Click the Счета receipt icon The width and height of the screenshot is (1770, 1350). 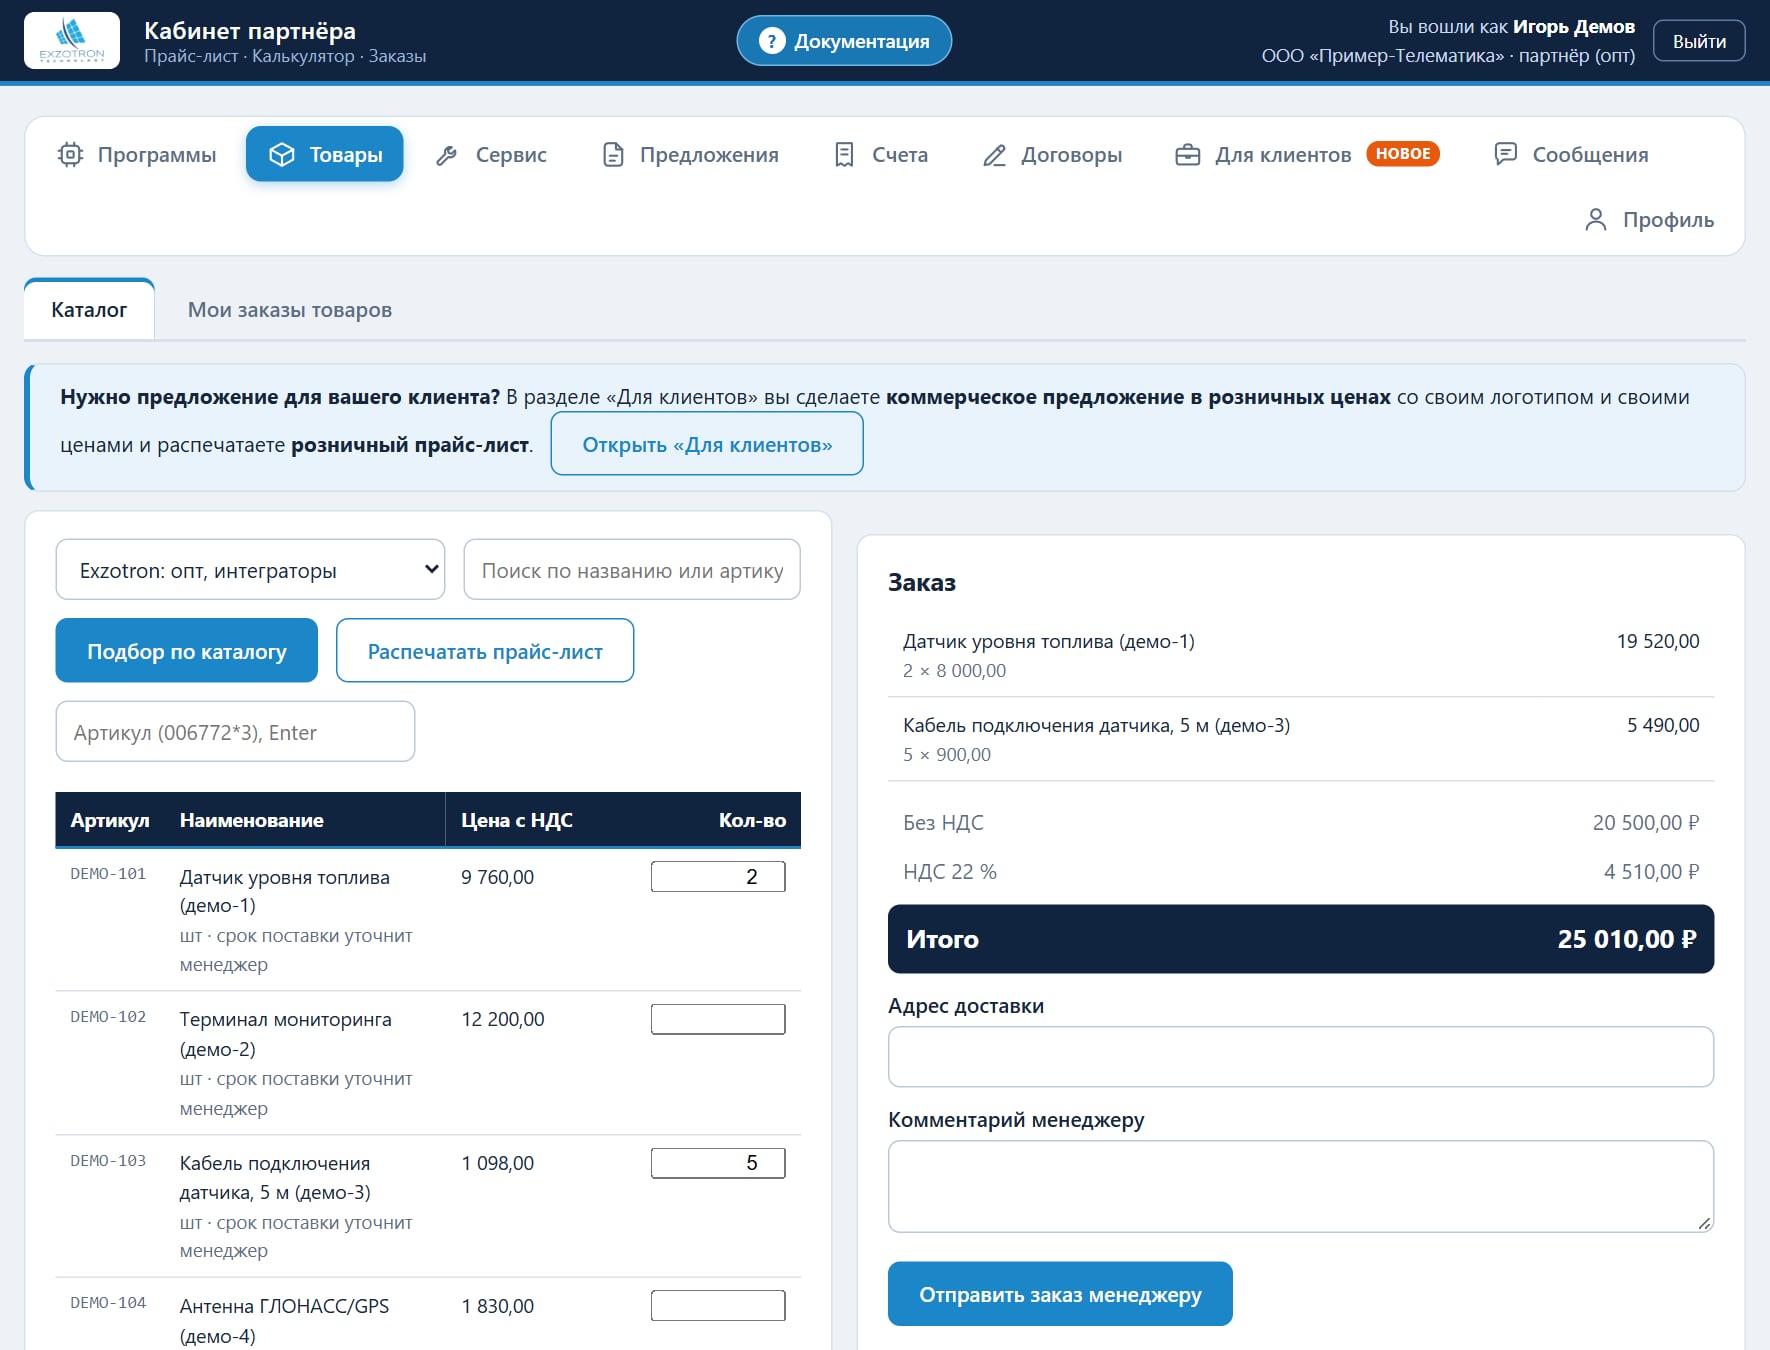(845, 155)
